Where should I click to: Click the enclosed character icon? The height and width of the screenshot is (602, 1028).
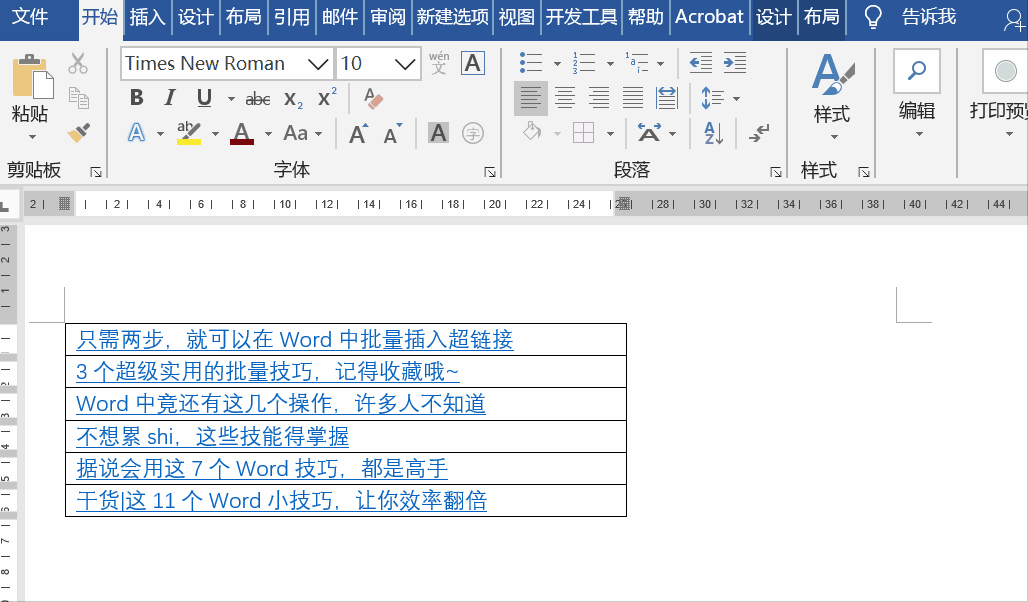point(473,133)
